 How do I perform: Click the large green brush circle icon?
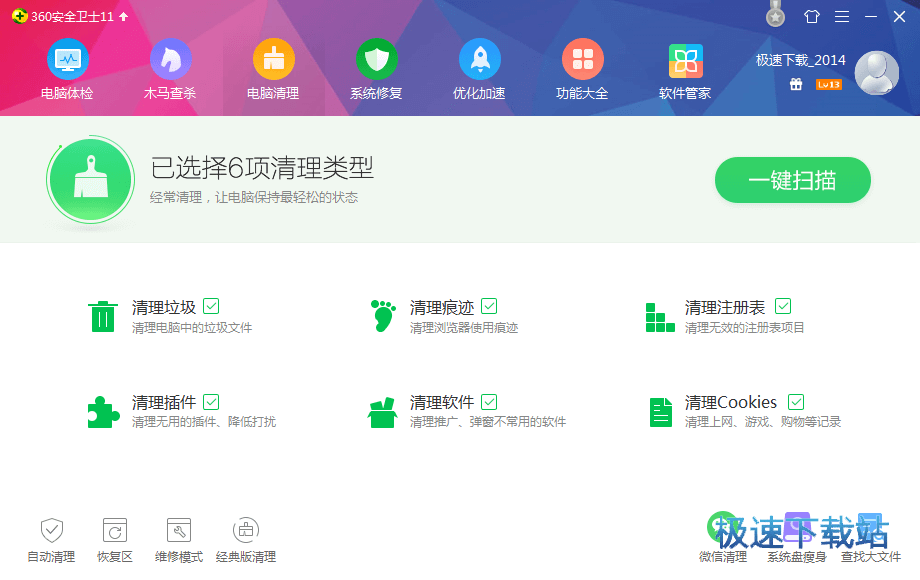tap(90, 180)
